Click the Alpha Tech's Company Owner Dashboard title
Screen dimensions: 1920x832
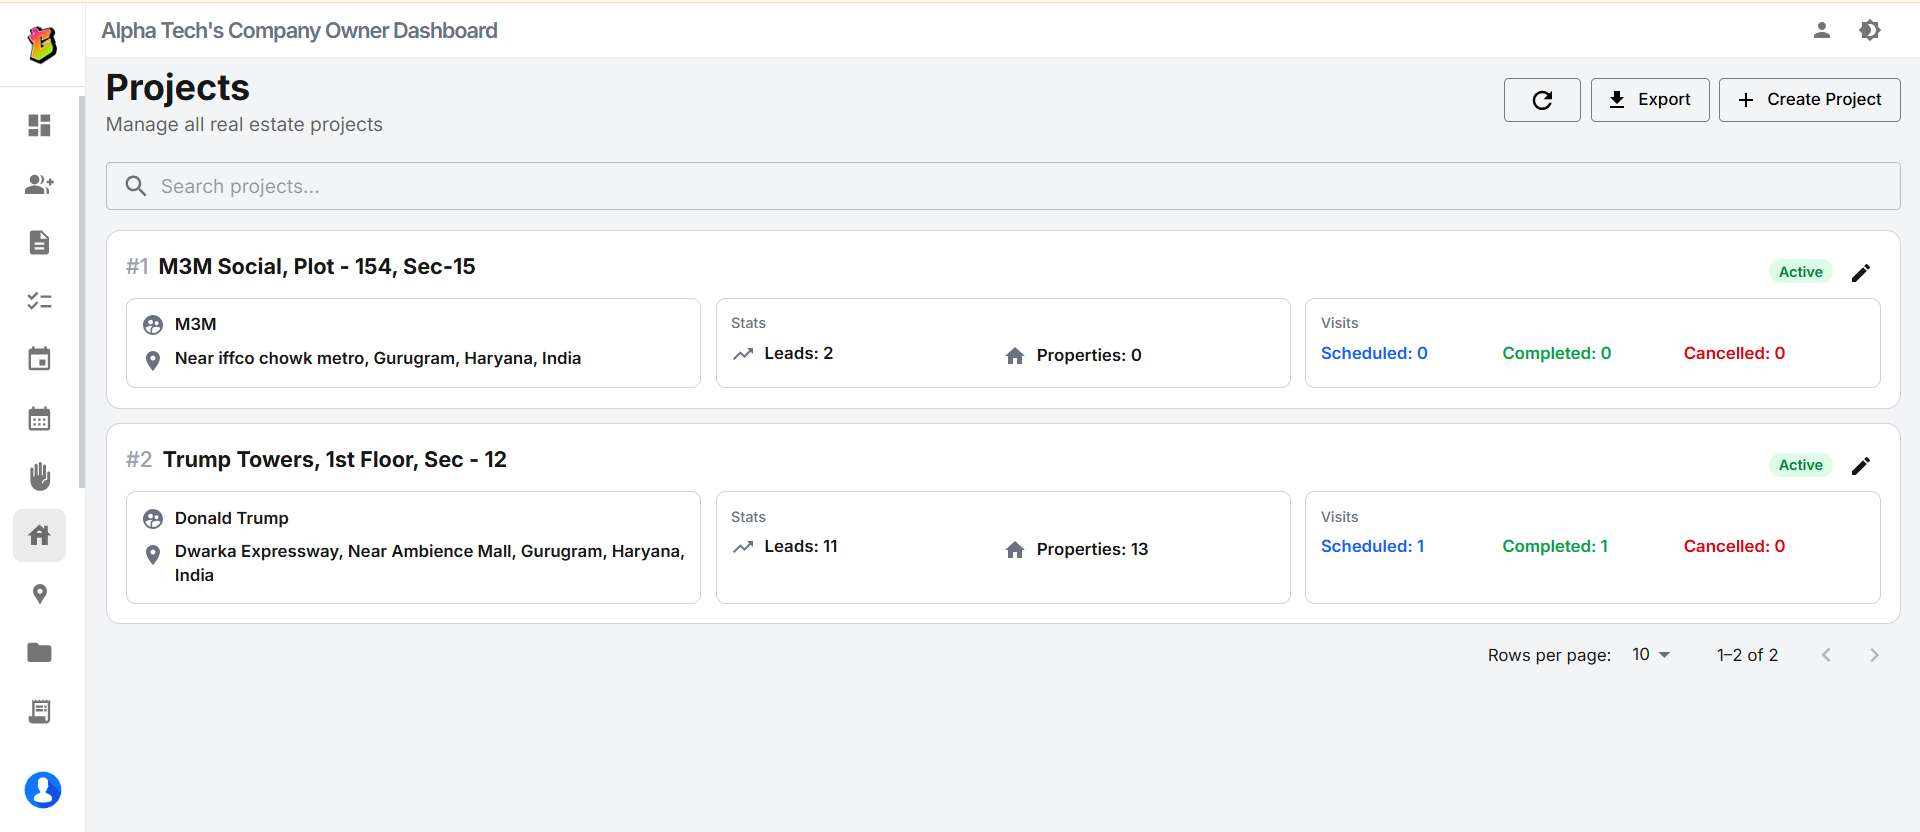(299, 31)
